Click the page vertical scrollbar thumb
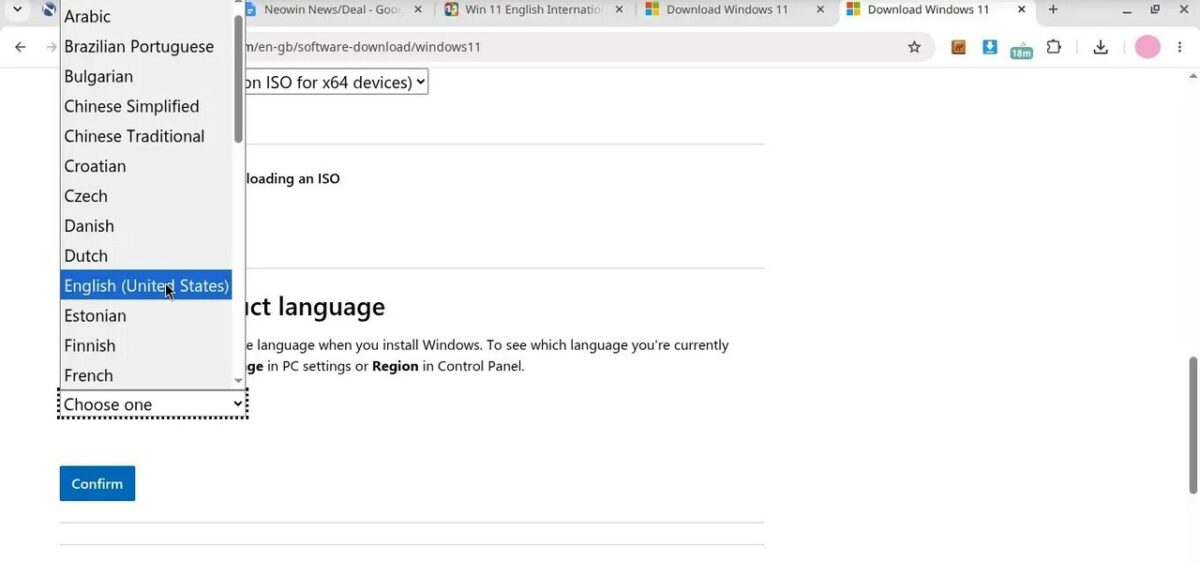1200x563 pixels. (x=1192, y=425)
